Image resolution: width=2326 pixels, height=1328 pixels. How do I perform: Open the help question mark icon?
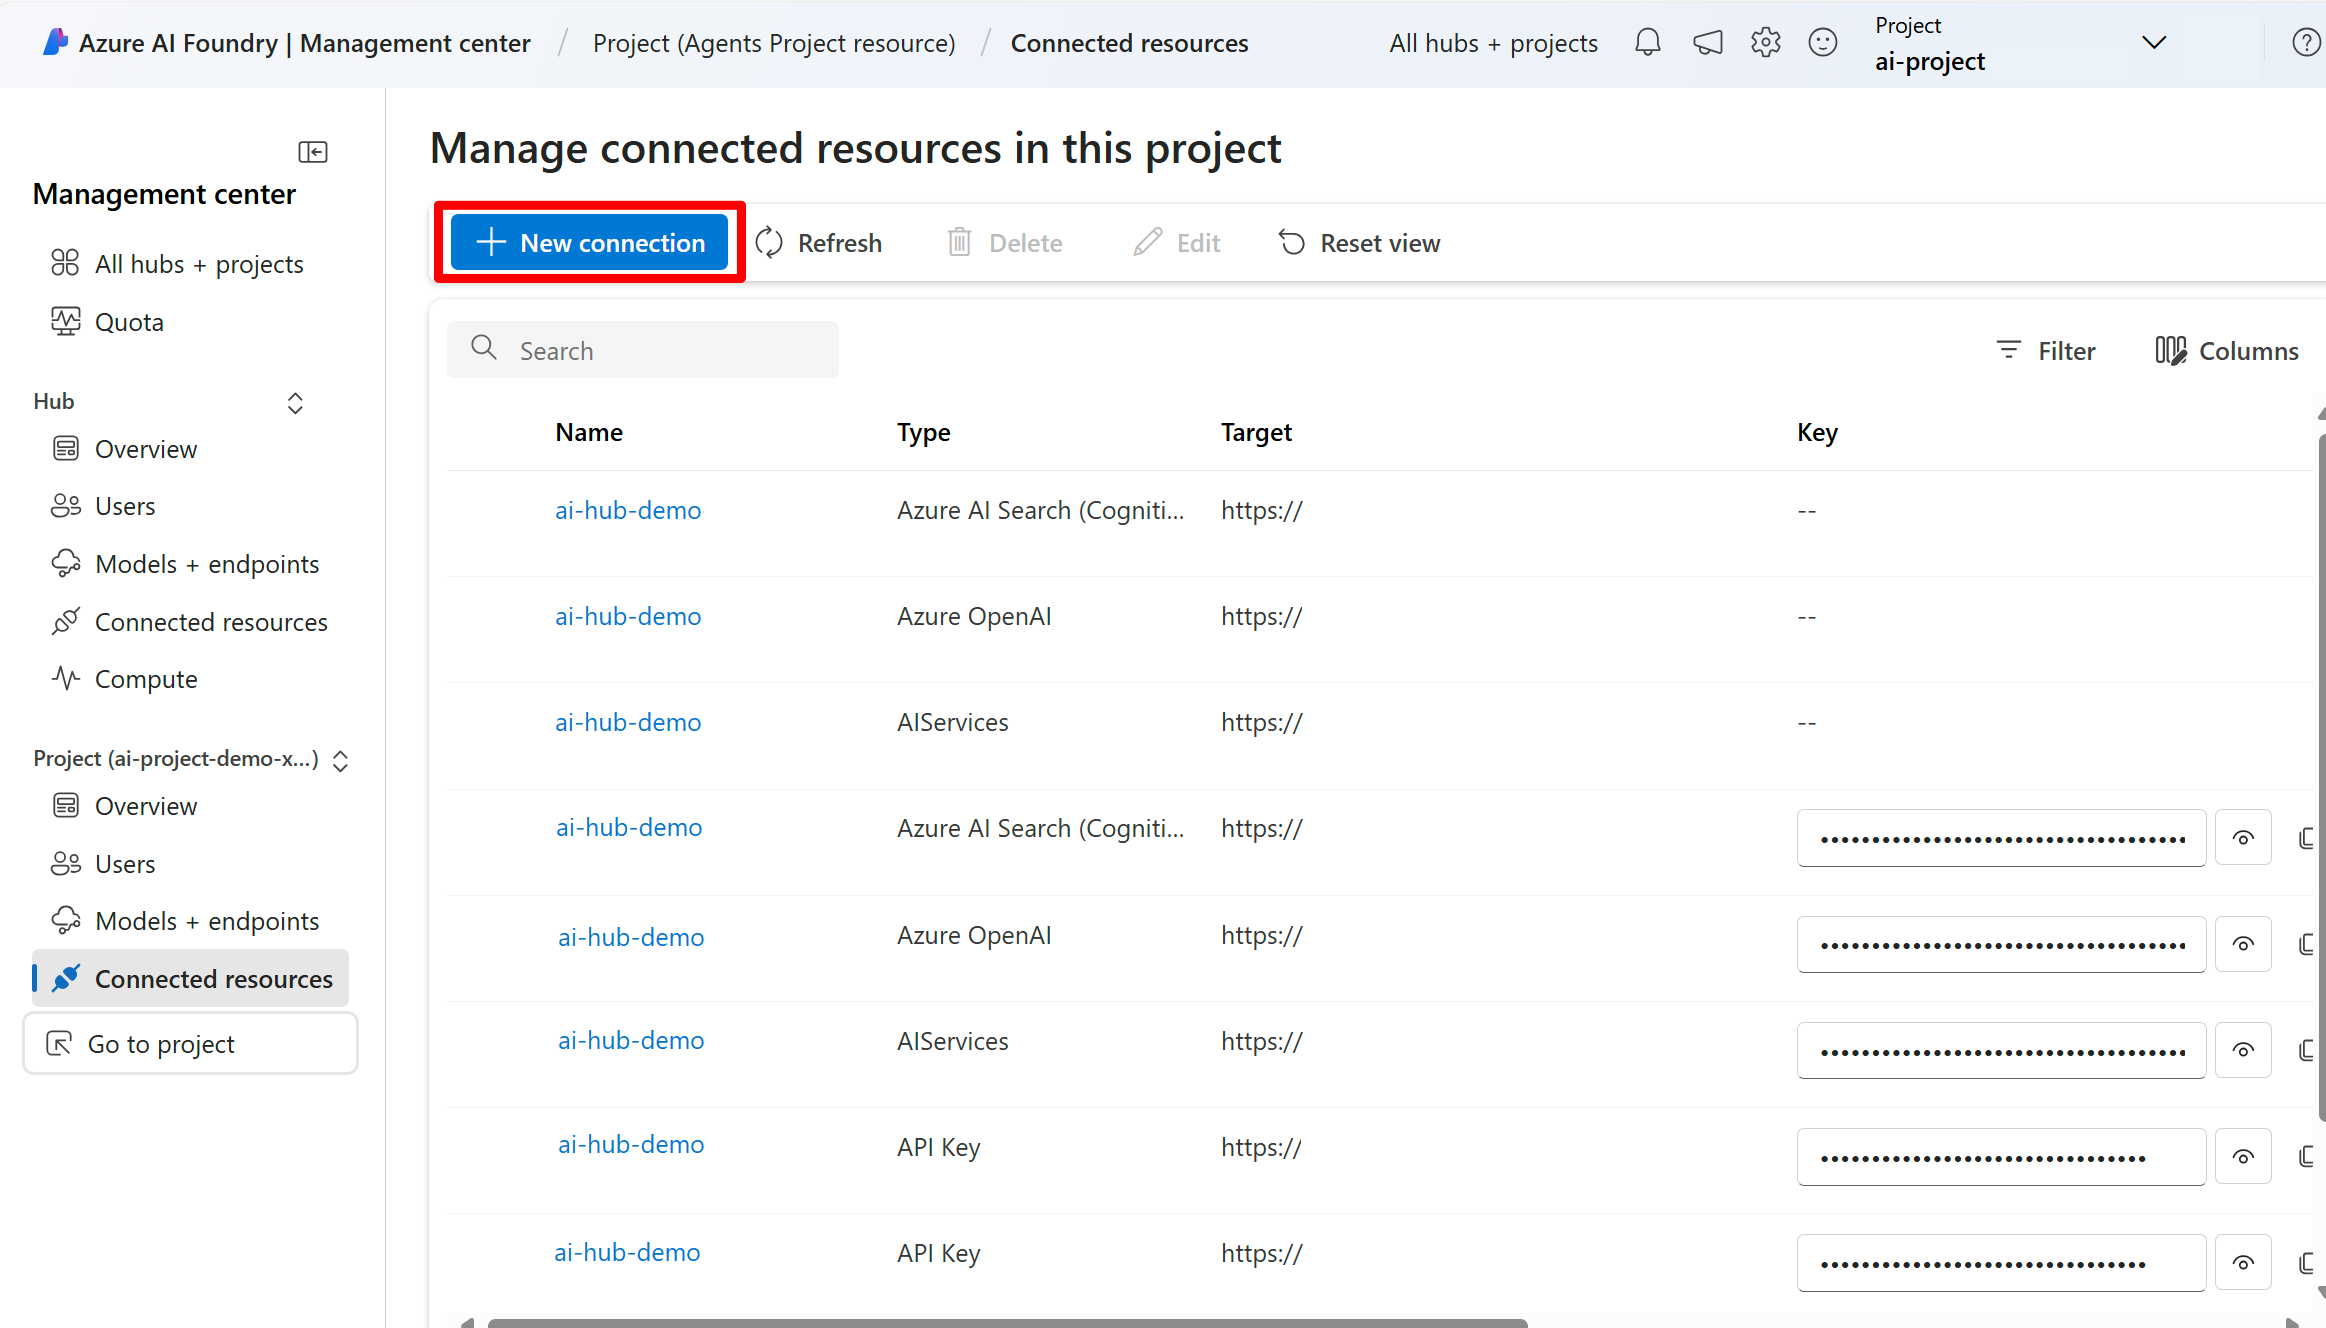pos(2305,43)
